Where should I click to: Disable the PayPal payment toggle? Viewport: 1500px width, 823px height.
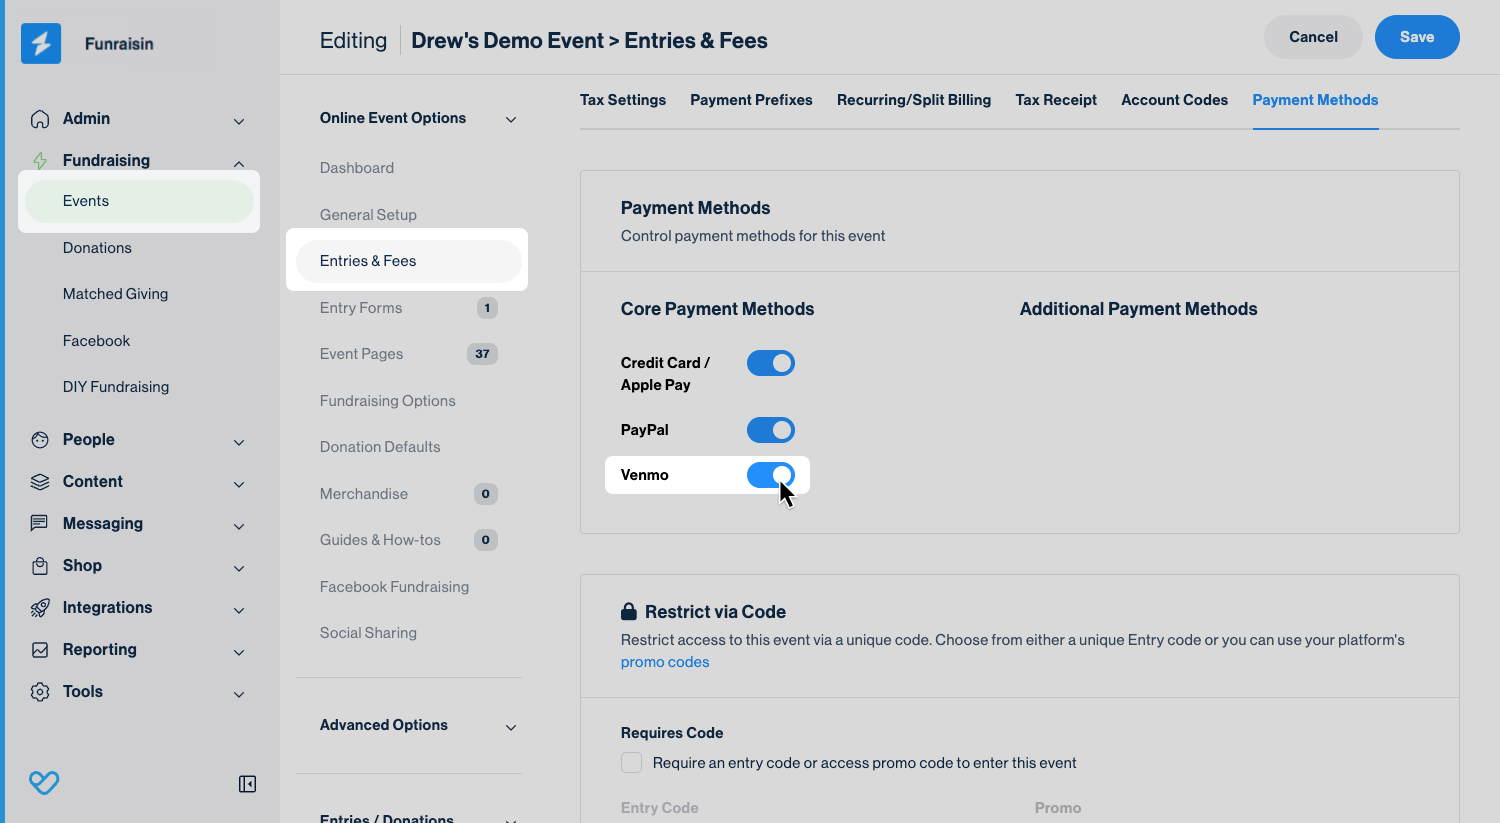point(770,430)
